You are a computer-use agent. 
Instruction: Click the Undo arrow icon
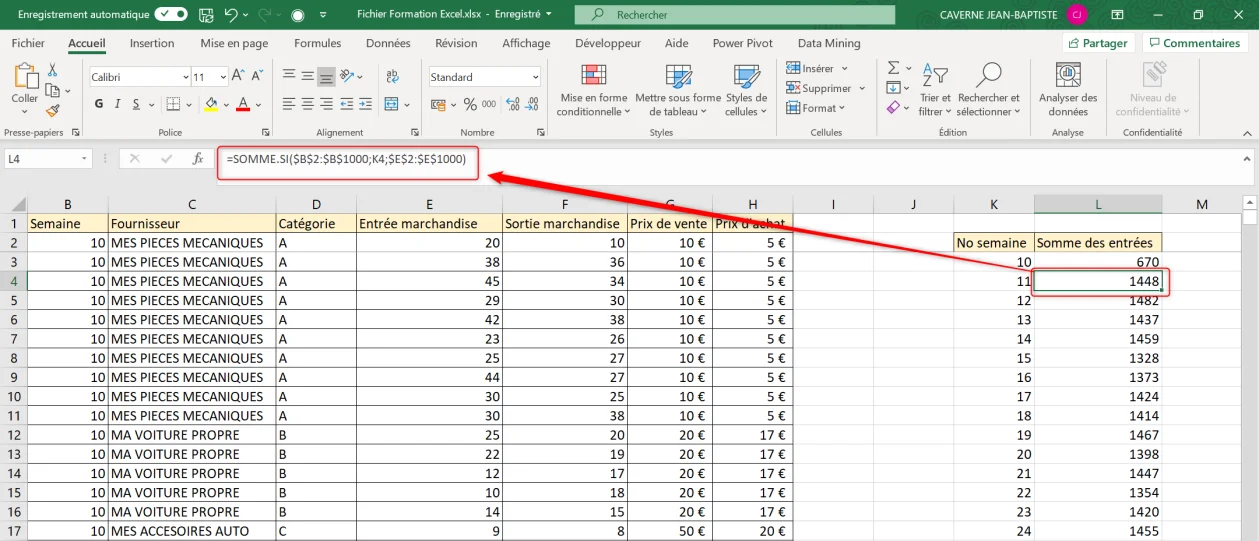tap(232, 15)
